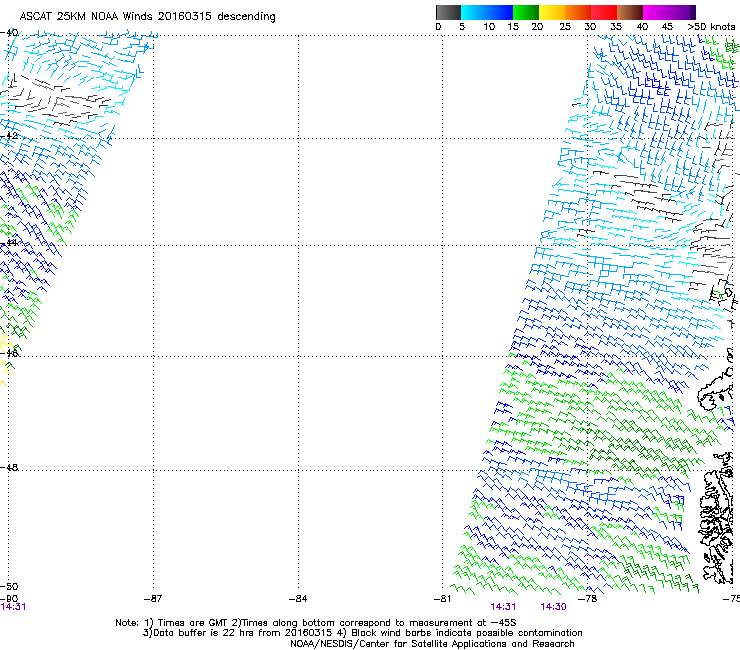The image size is (740, 650).
Task: Click the latitude label -40
Action: pos(9,33)
